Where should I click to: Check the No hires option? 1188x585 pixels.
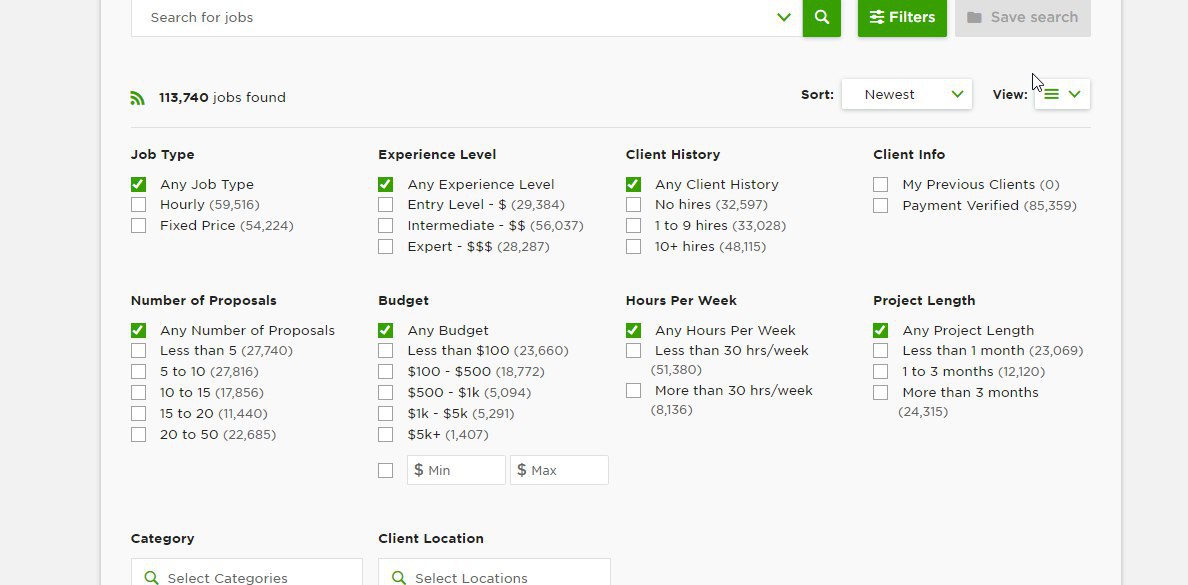click(x=633, y=205)
